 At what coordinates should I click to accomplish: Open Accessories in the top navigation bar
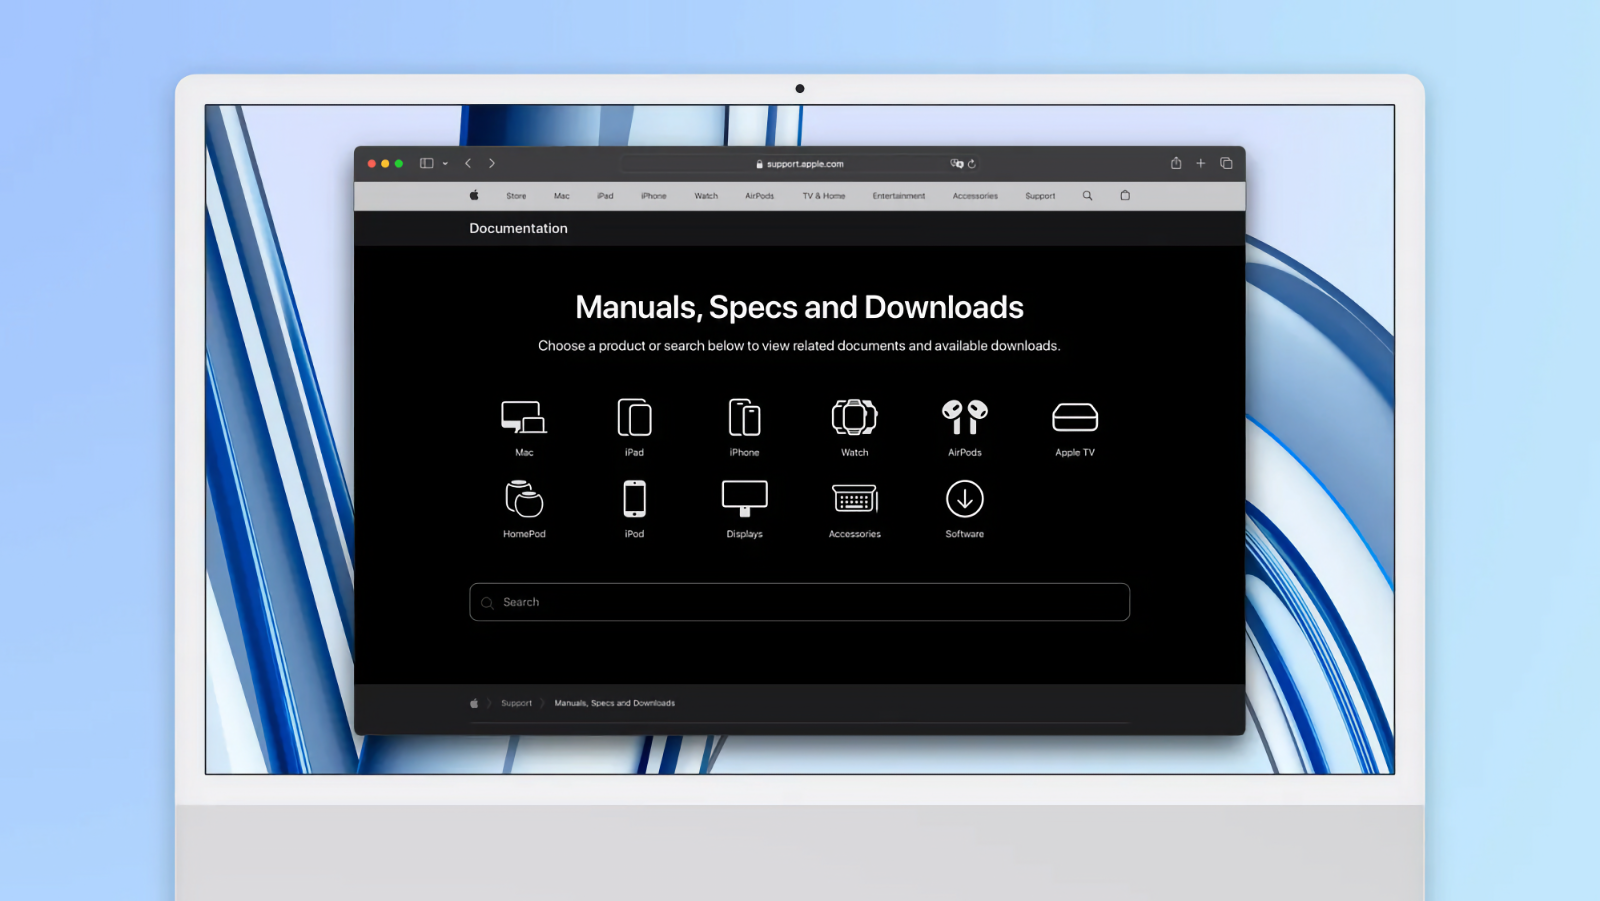coord(975,196)
